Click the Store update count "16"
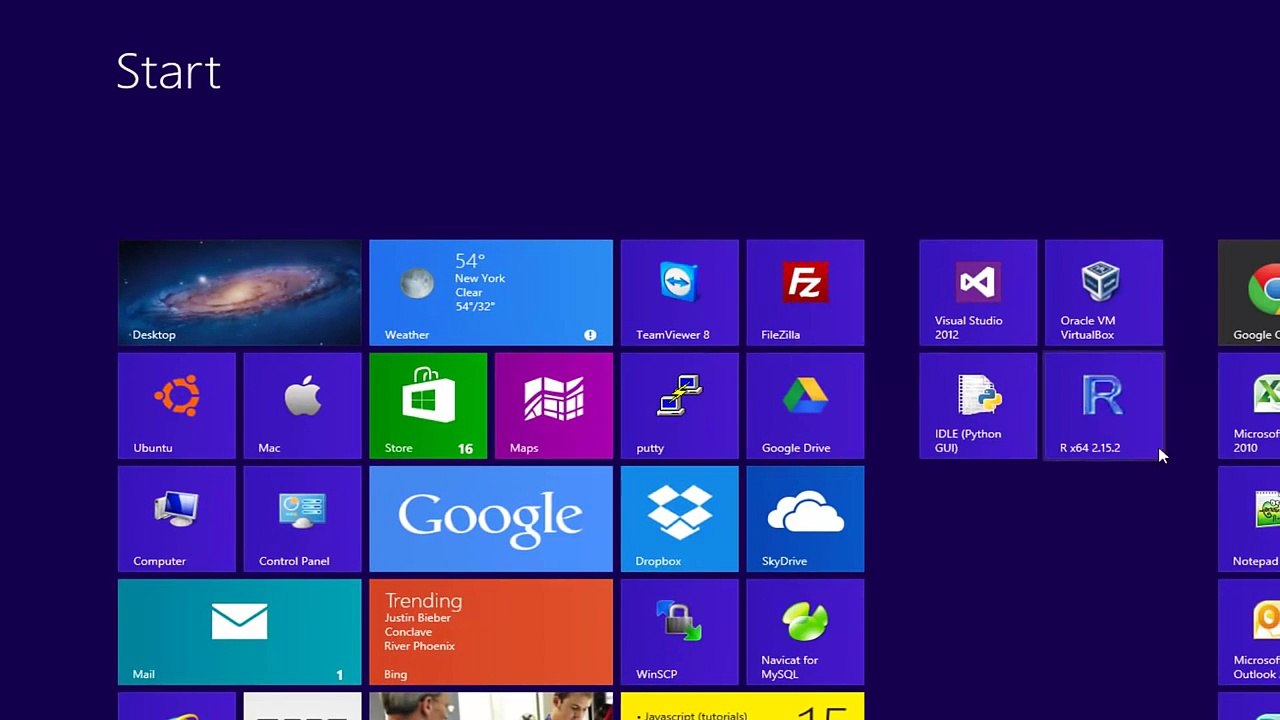Screen dimensions: 1280x720 click(x=465, y=448)
